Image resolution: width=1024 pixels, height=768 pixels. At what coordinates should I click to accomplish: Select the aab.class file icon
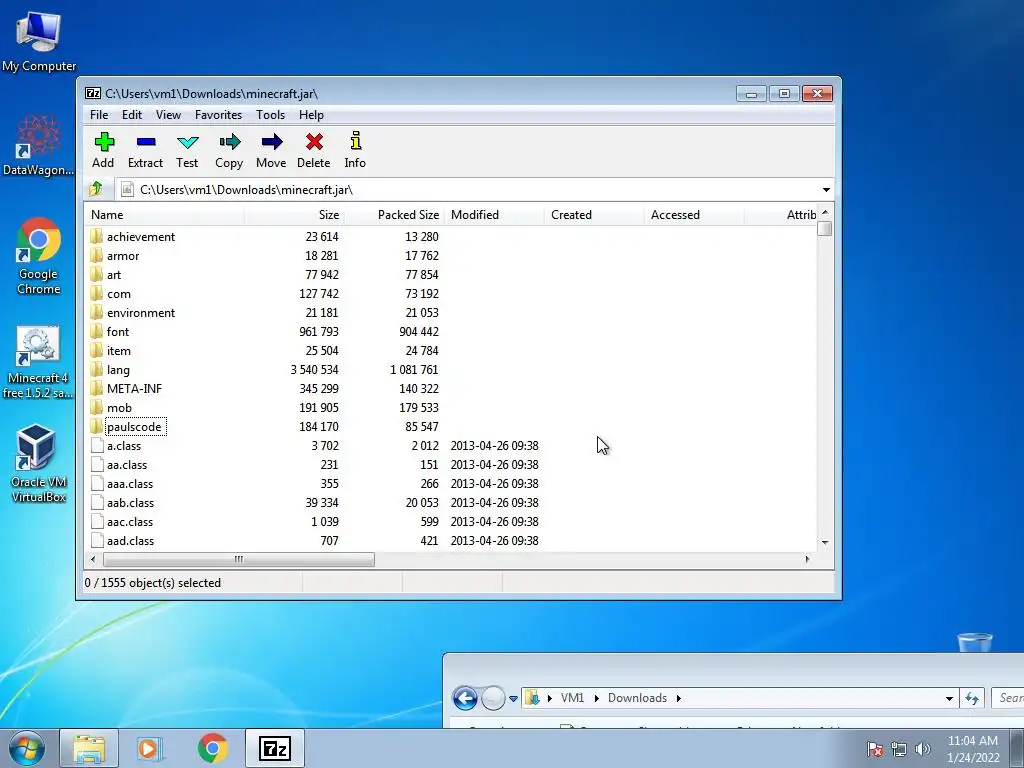click(x=97, y=502)
